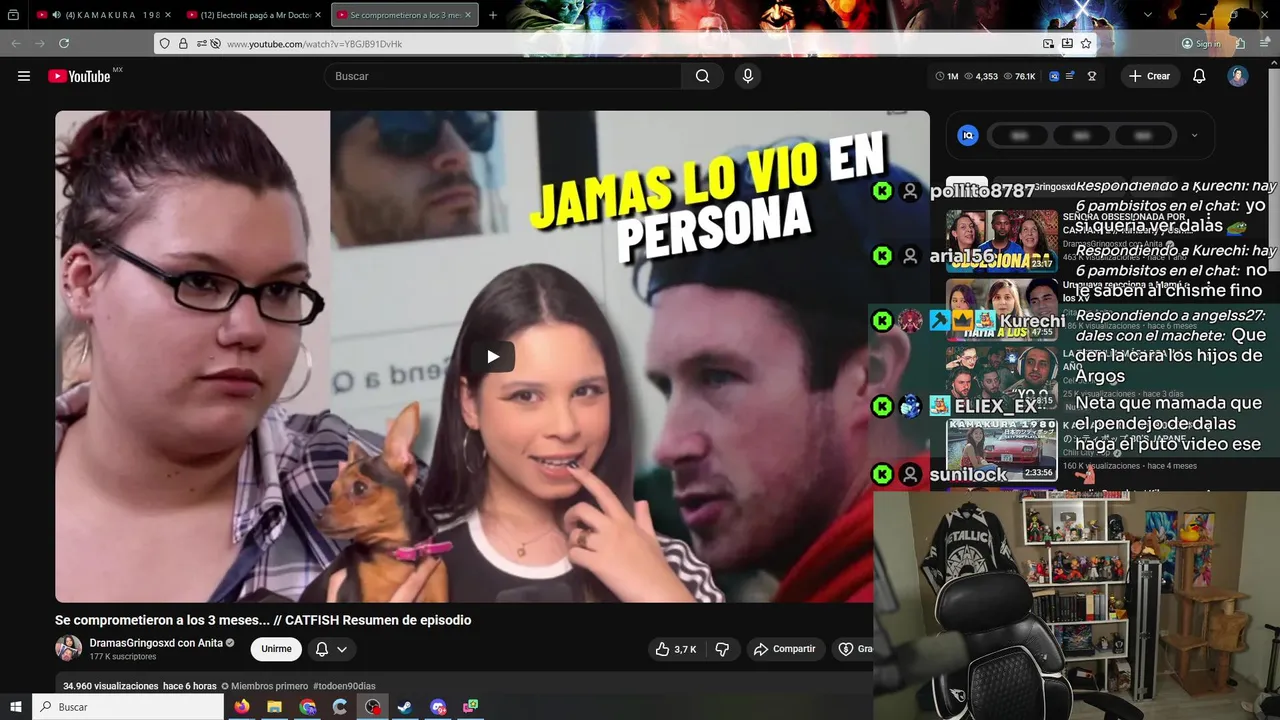The height and width of the screenshot is (720, 1280).
Task: Click the tracking protection shield icon
Action: point(165,44)
